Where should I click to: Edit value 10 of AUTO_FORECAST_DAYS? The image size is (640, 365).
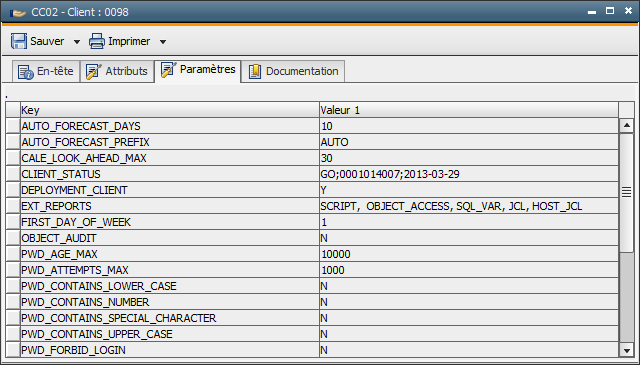click(469, 126)
